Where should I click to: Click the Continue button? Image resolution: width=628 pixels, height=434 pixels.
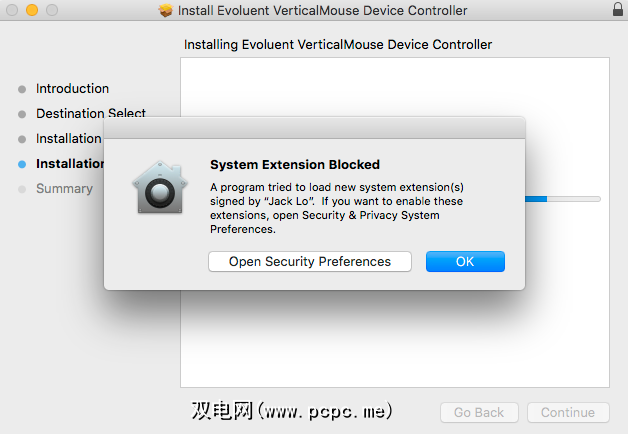568,412
